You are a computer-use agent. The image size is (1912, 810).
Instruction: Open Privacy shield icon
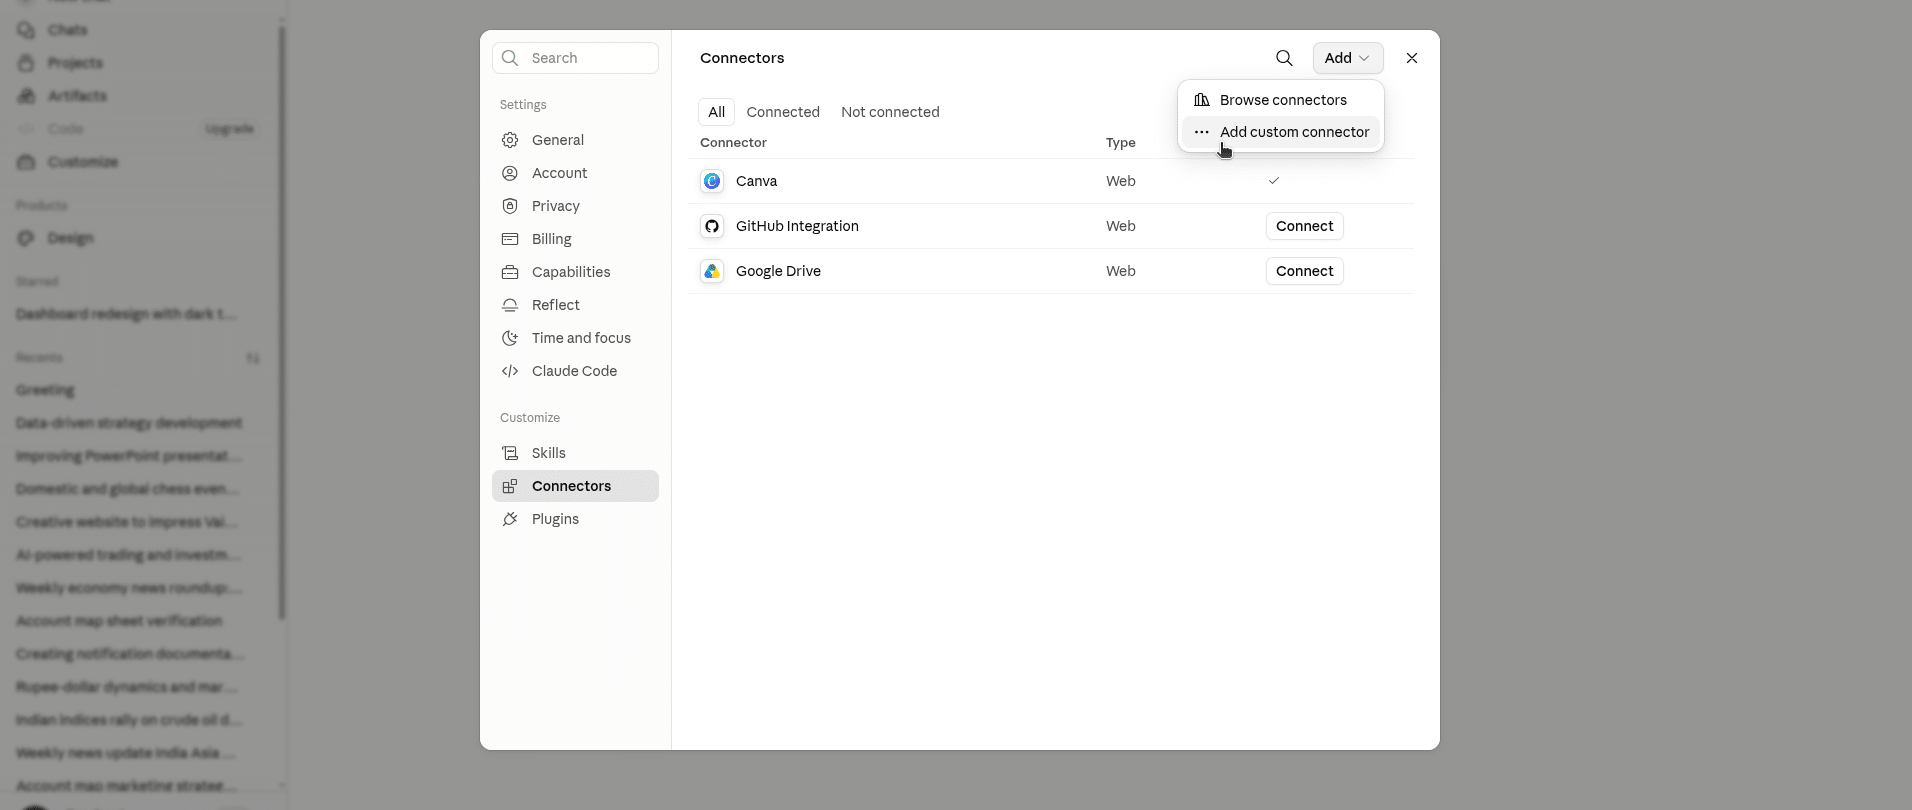(x=510, y=206)
